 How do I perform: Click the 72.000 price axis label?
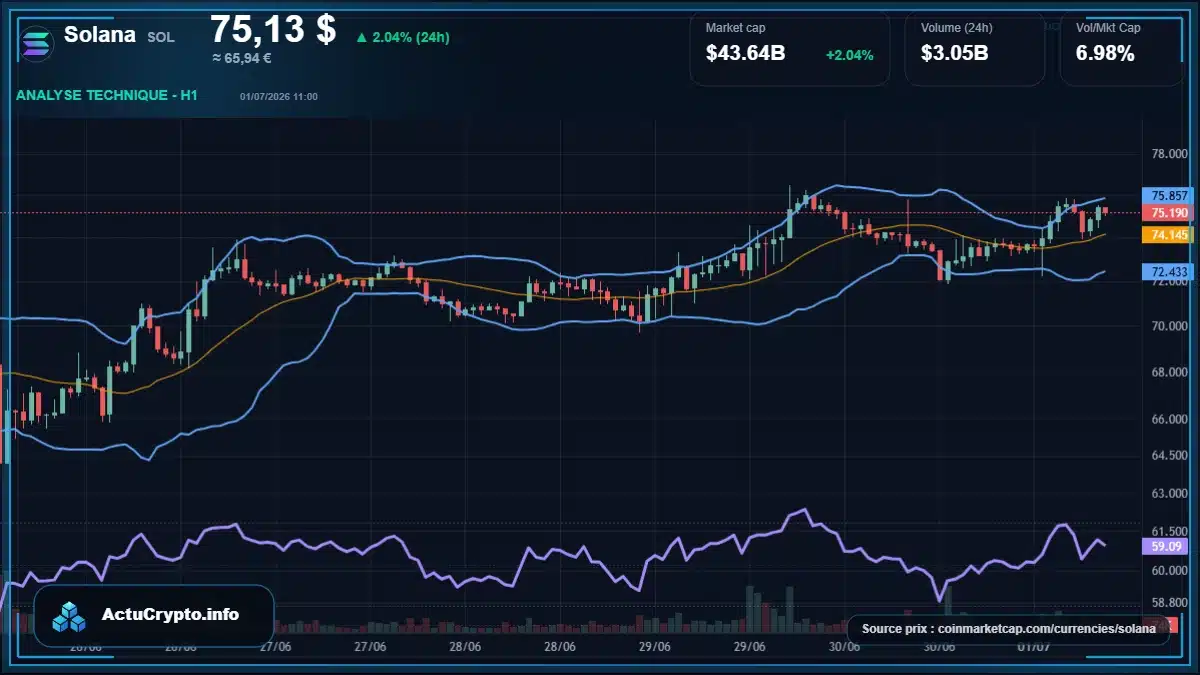(1170, 282)
